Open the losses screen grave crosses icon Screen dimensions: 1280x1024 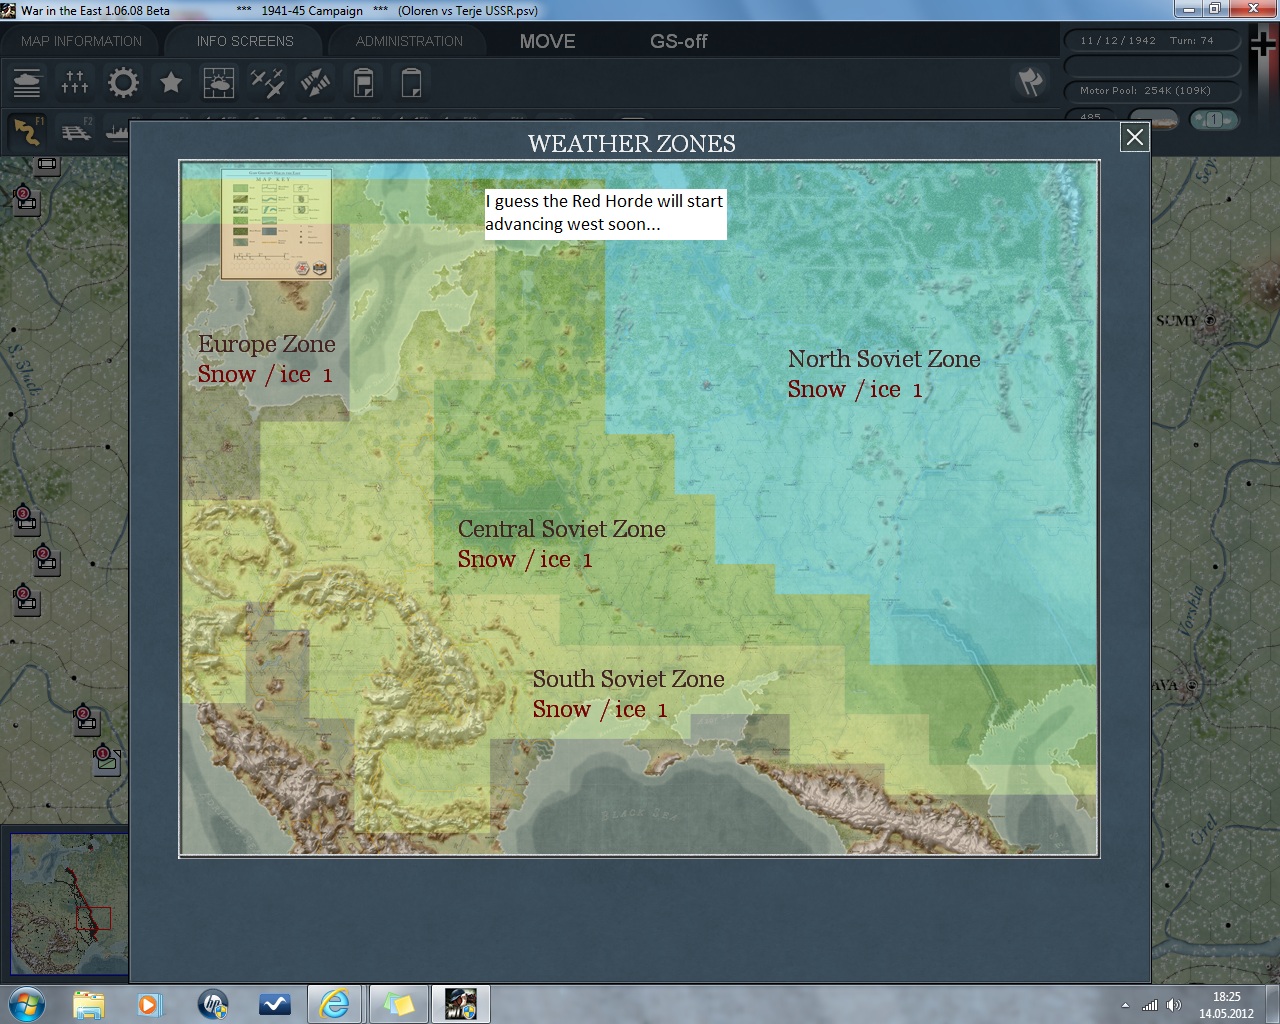75,82
